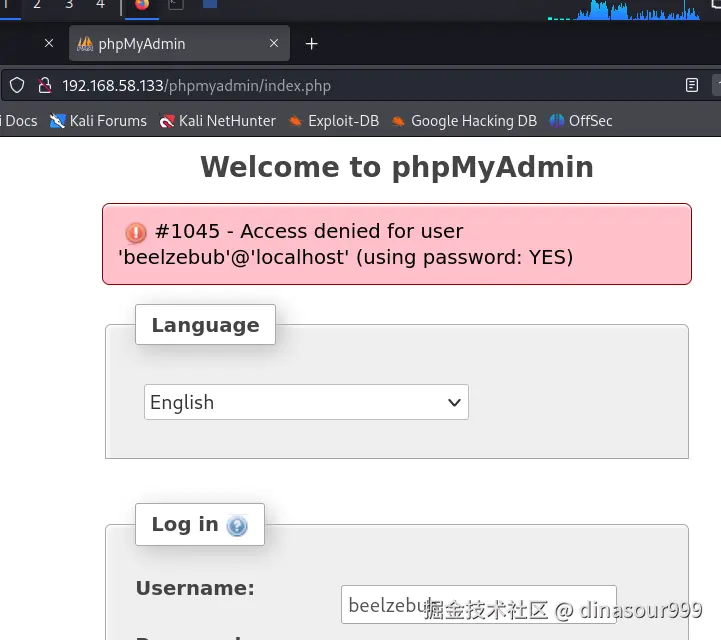Click the URL address bar
Image resolution: width=721 pixels, height=640 pixels.
359,86
